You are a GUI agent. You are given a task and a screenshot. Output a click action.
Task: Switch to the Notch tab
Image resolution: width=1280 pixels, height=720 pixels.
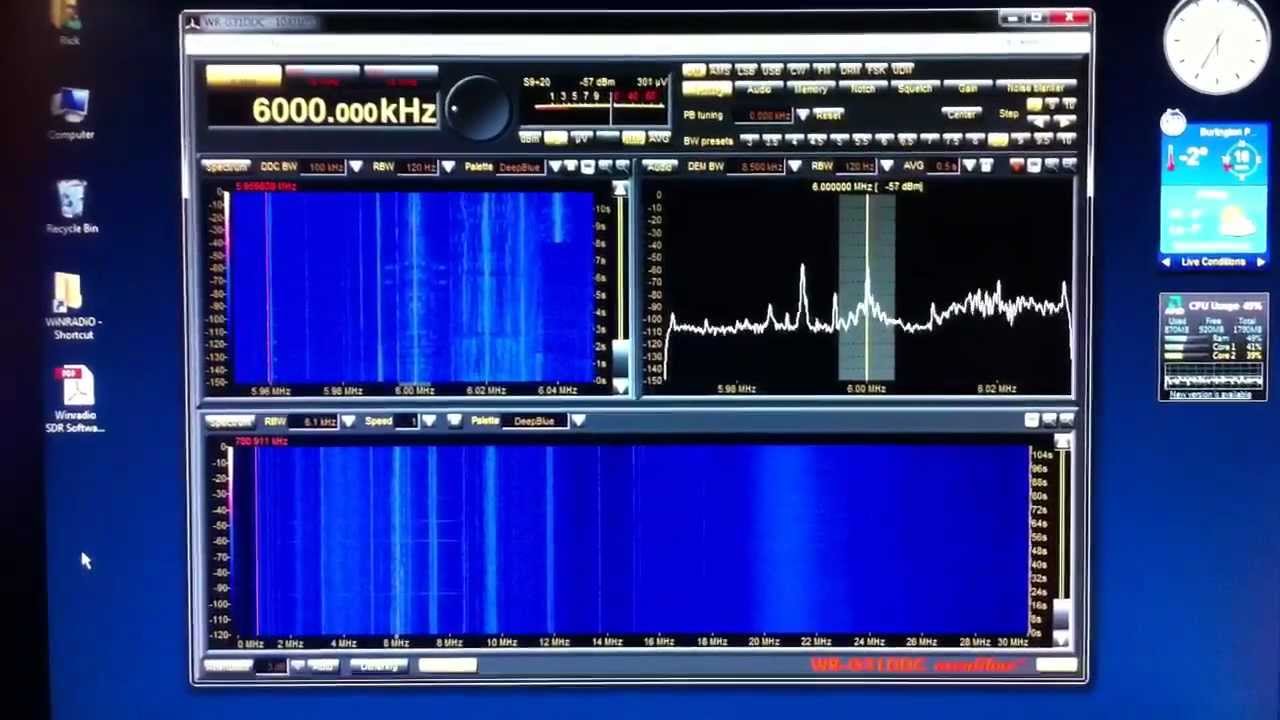pyautogui.click(x=863, y=89)
